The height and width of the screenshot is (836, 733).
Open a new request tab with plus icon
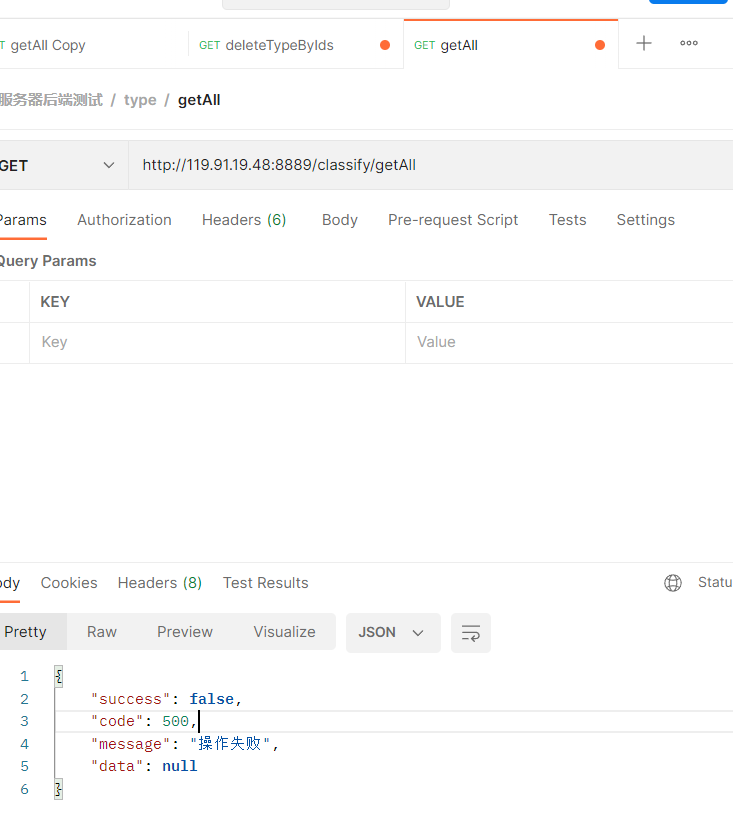coord(644,44)
